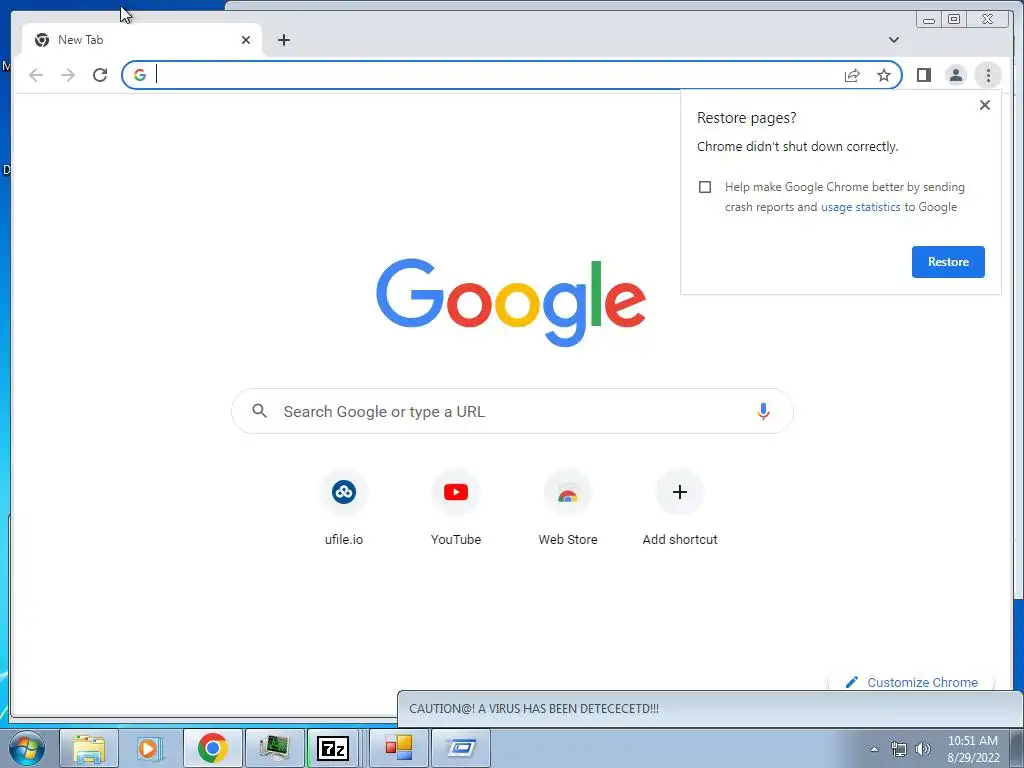Bookmark this tab with the star icon
The image size is (1024, 768).
[884, 75]
